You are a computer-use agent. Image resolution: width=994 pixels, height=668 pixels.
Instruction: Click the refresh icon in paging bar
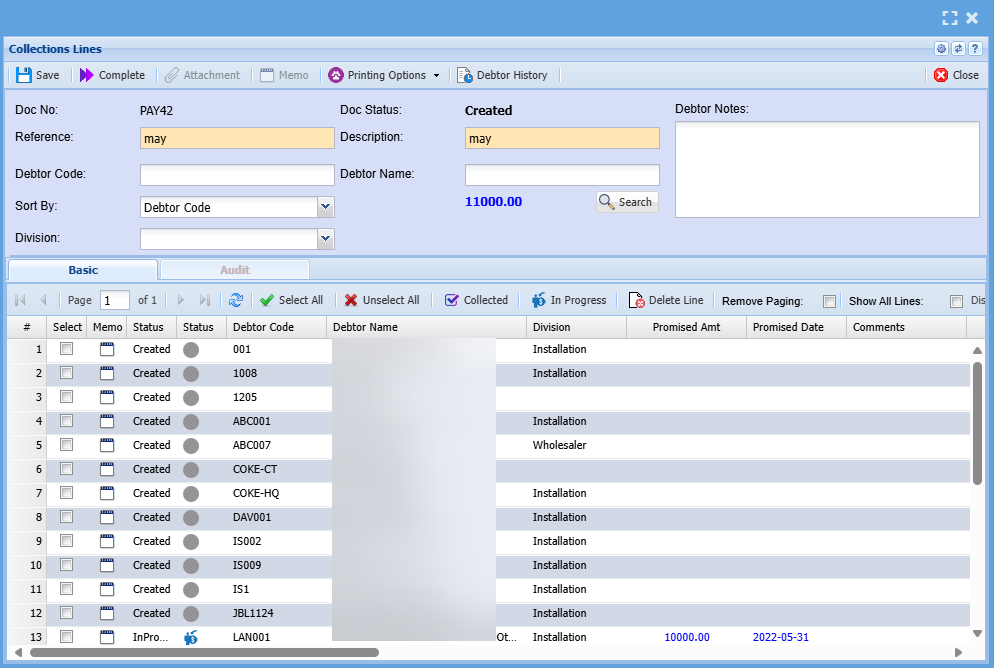point(236,300)
